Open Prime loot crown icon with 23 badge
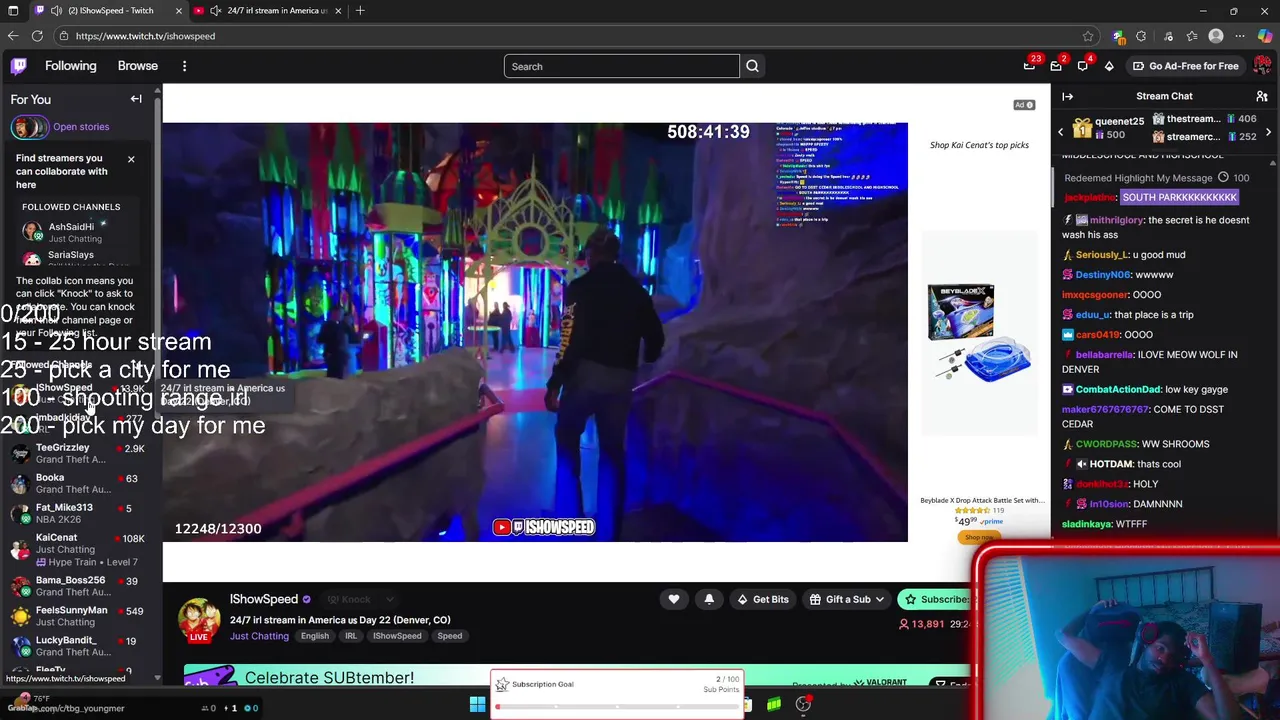Image resolution: width=1280 pixels, height=720 pixels. click(x=1029, y=66)
